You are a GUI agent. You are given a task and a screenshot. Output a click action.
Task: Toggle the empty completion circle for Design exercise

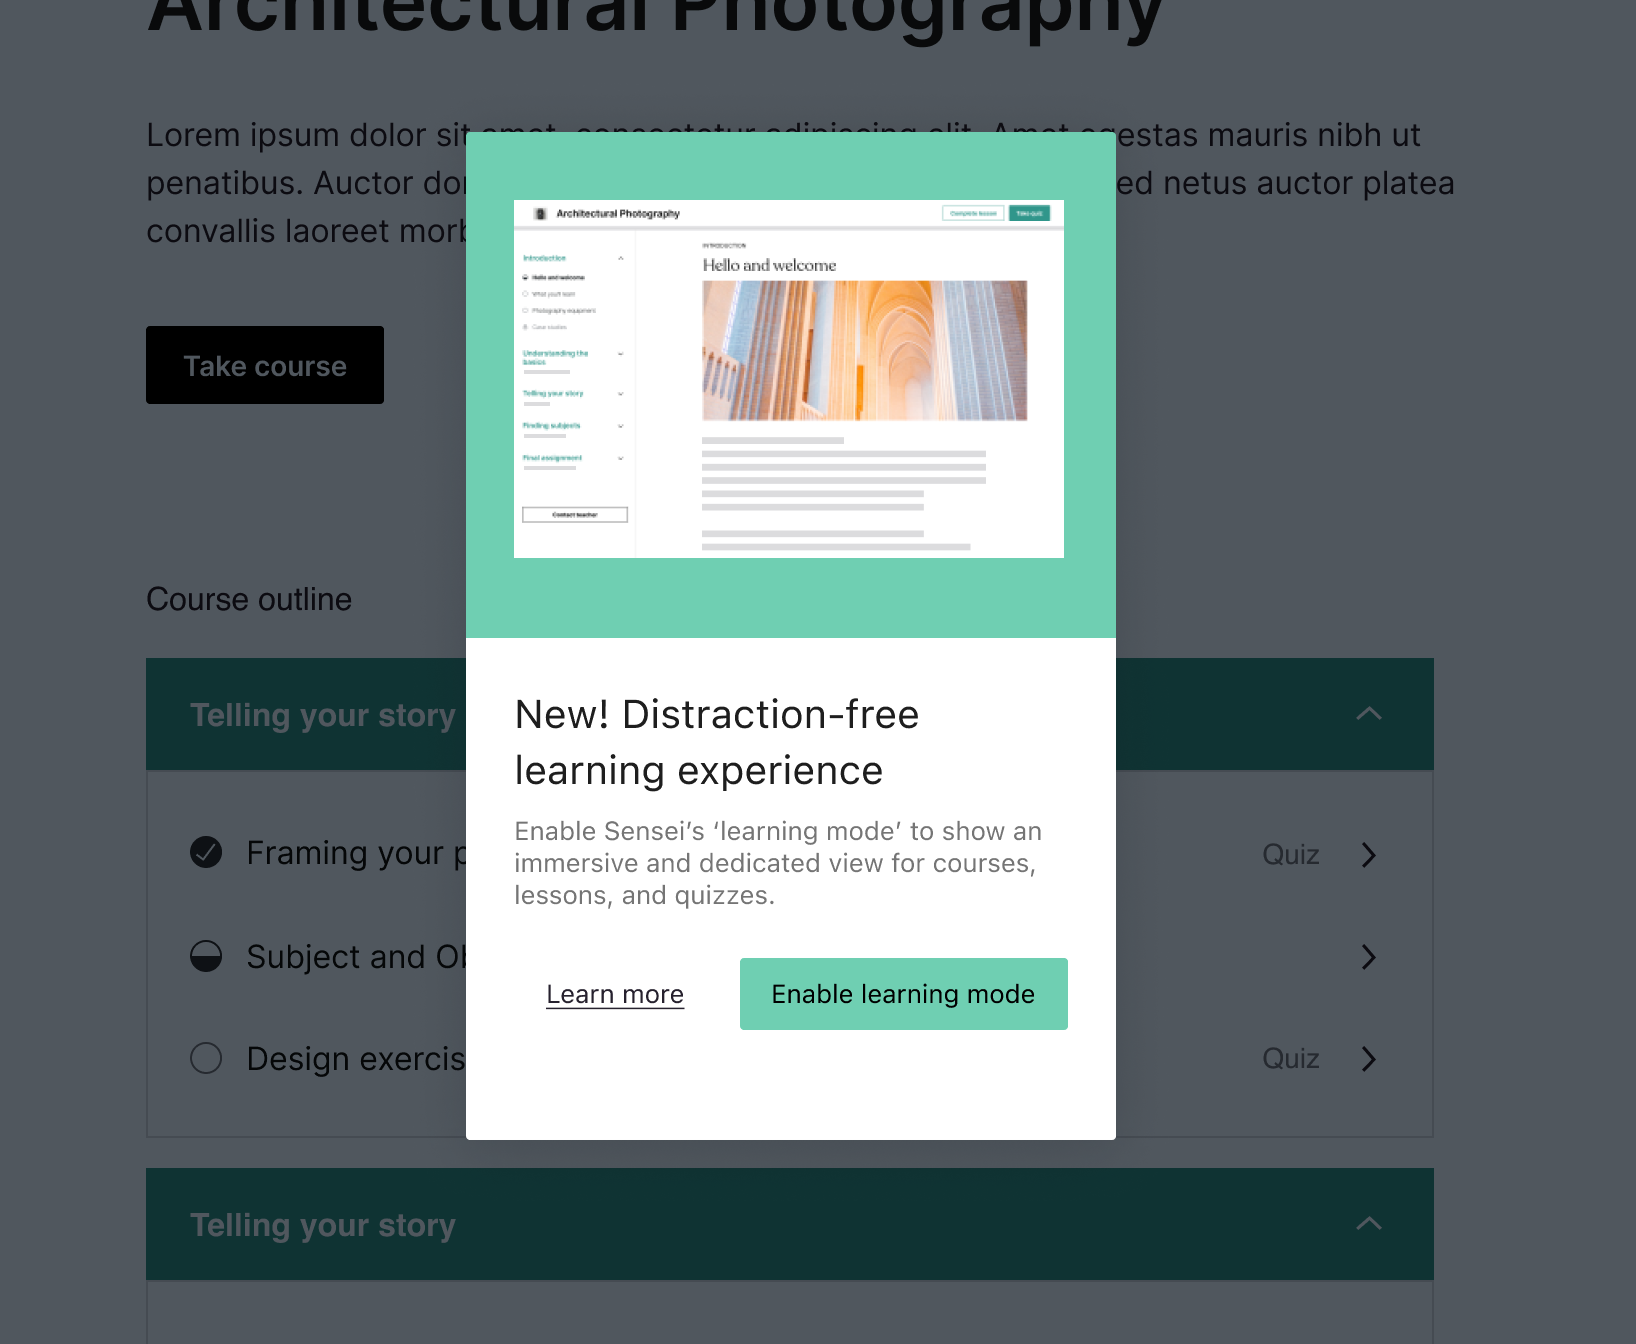pos(205,1058)
